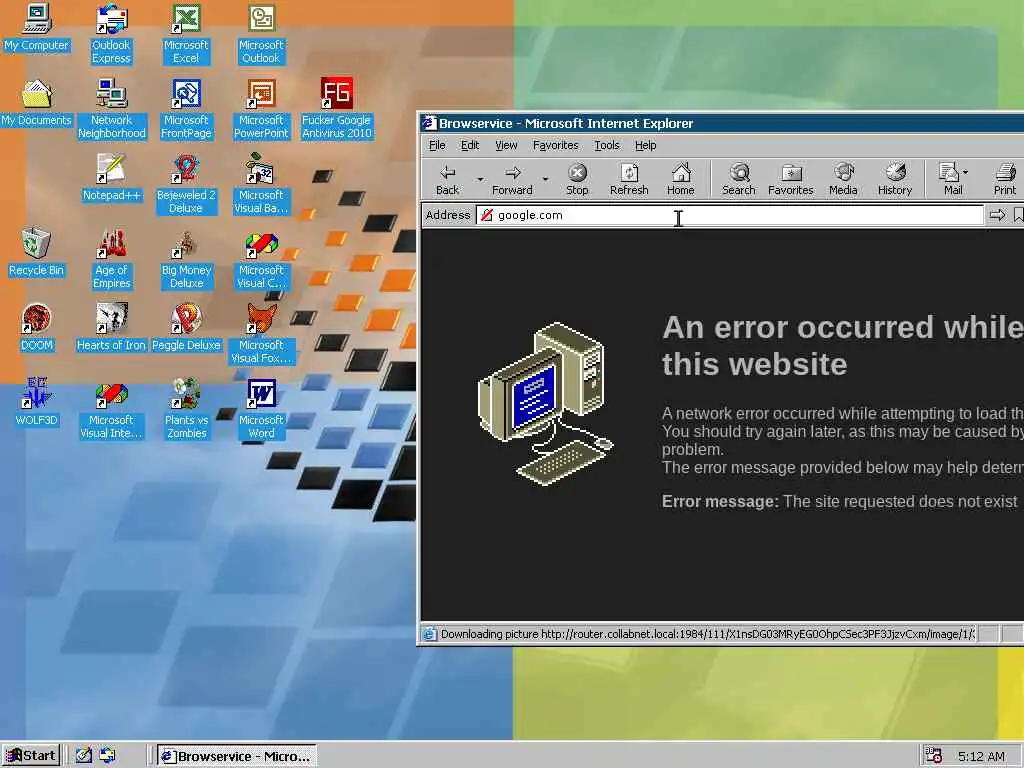Click the Go arrow next to address bar

[997, 215]
